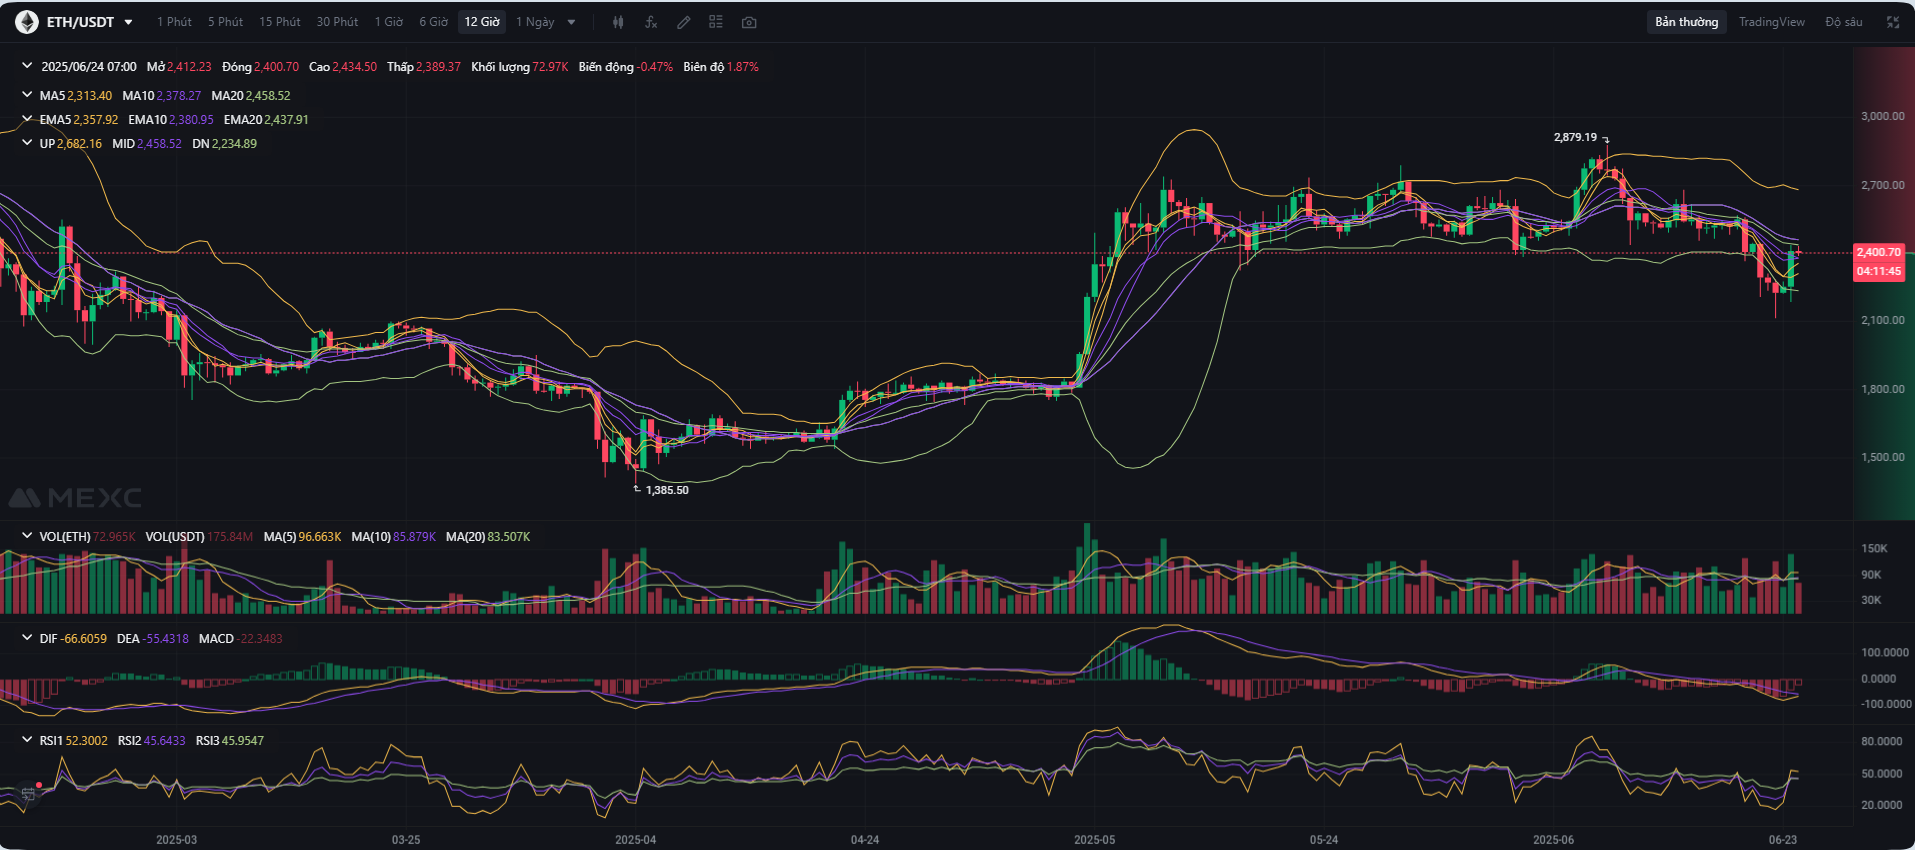
Task: Open the ETH/USDT pair dropdown arrow
Action: tap(128, 22)
